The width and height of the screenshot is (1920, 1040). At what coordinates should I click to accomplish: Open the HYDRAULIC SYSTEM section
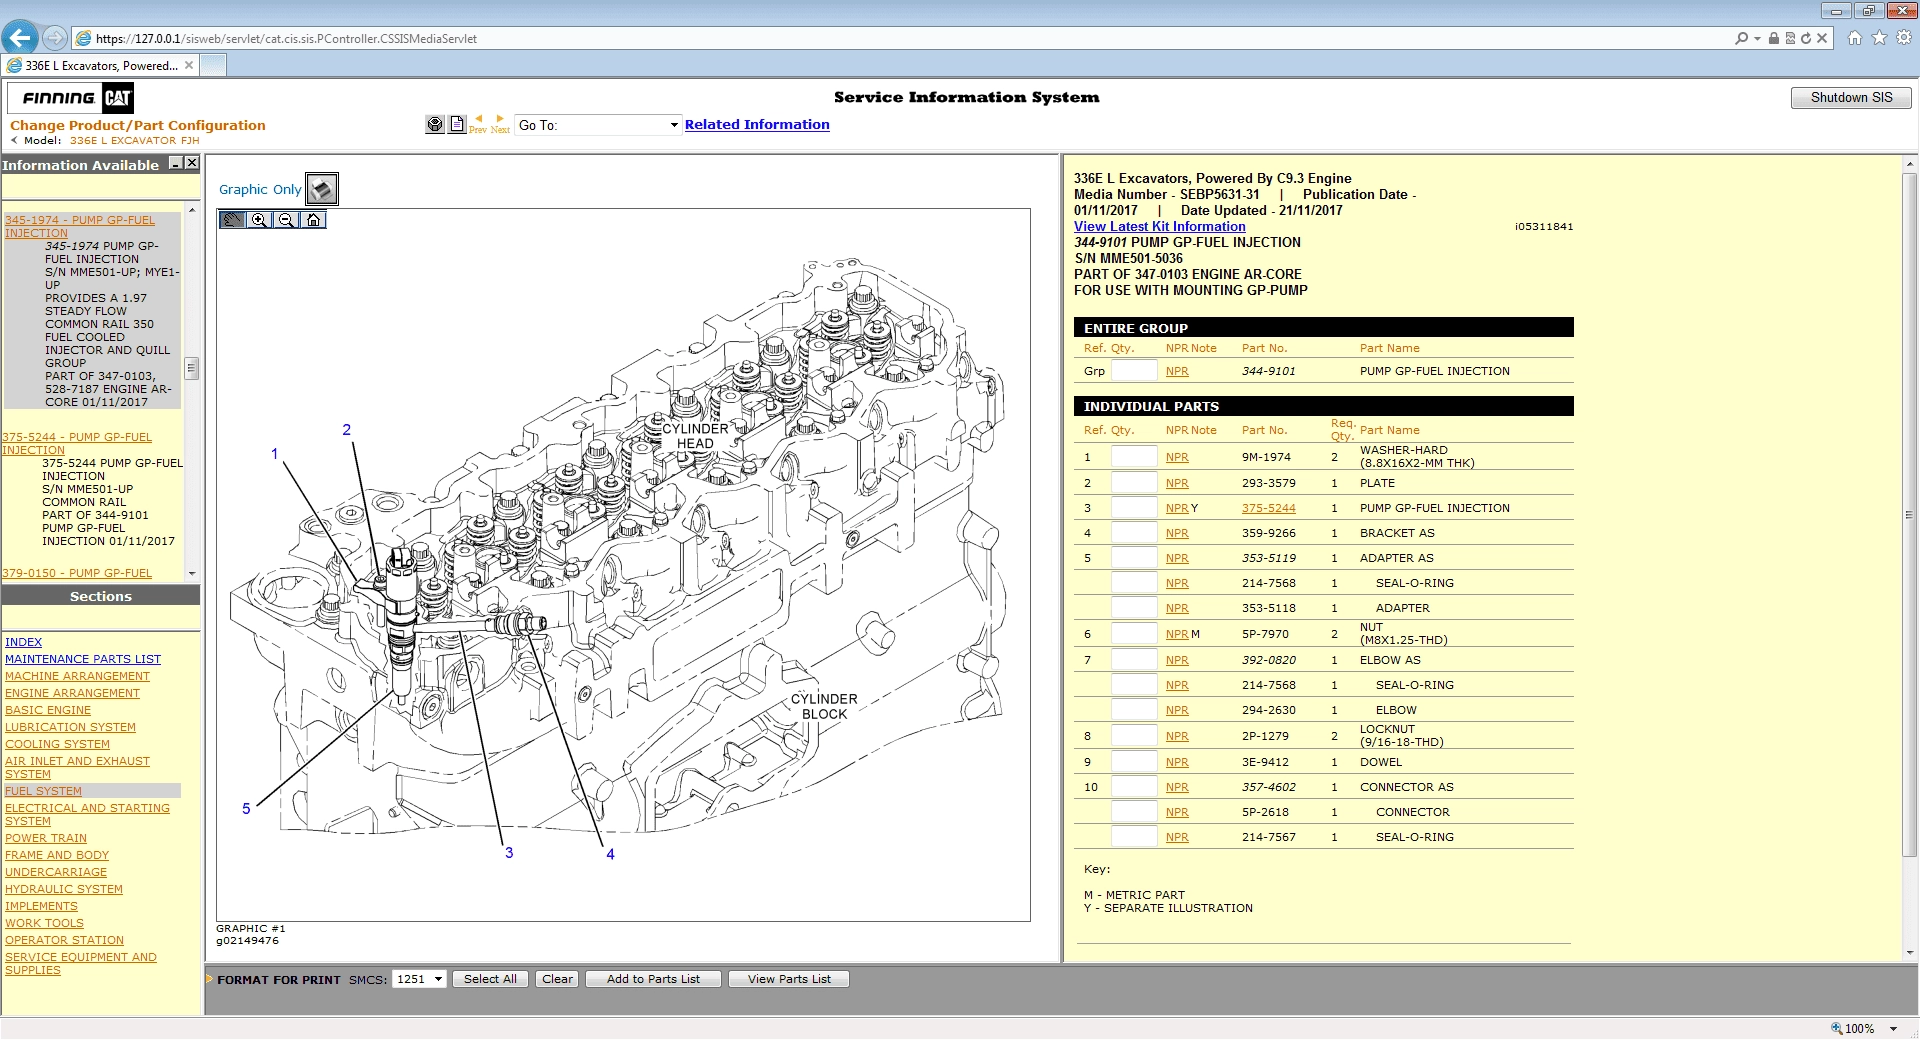tap(64, 889)
